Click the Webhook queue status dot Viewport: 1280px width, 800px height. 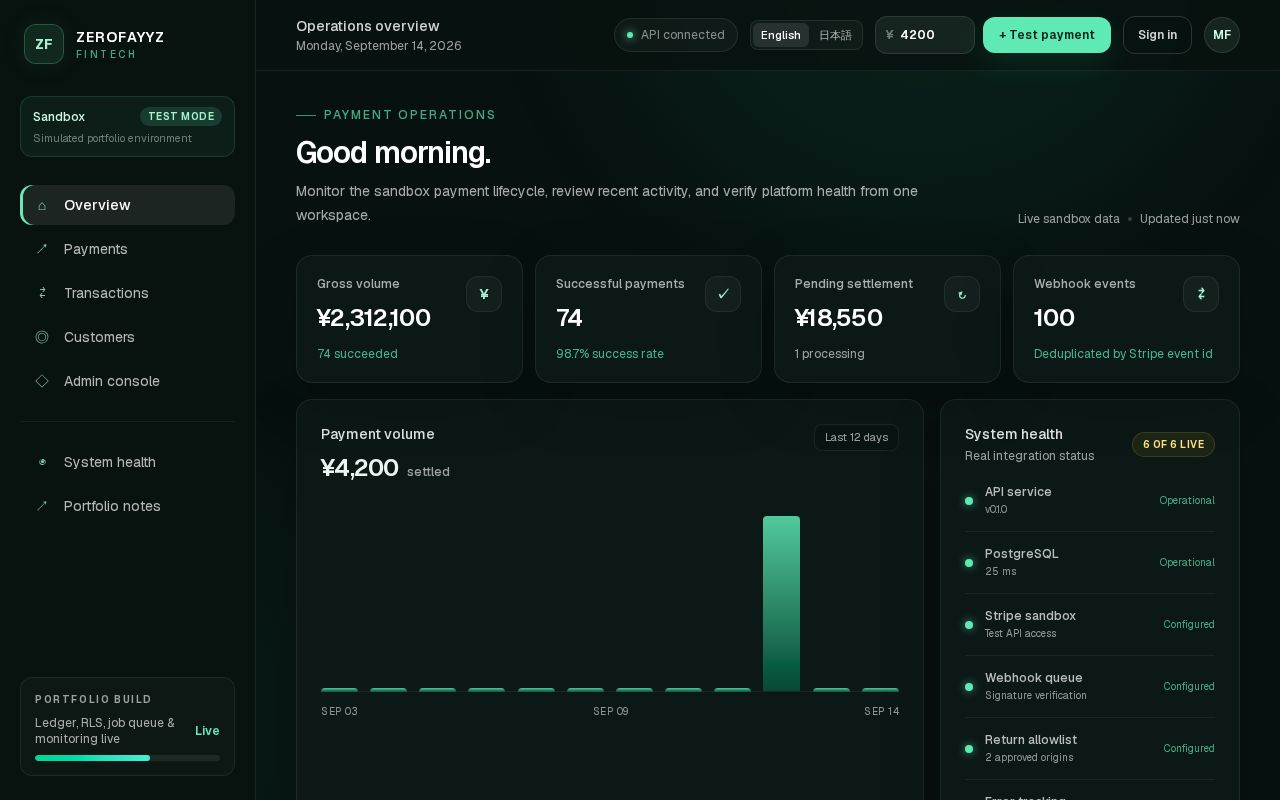pyautogui.click(x=969, y=687)
